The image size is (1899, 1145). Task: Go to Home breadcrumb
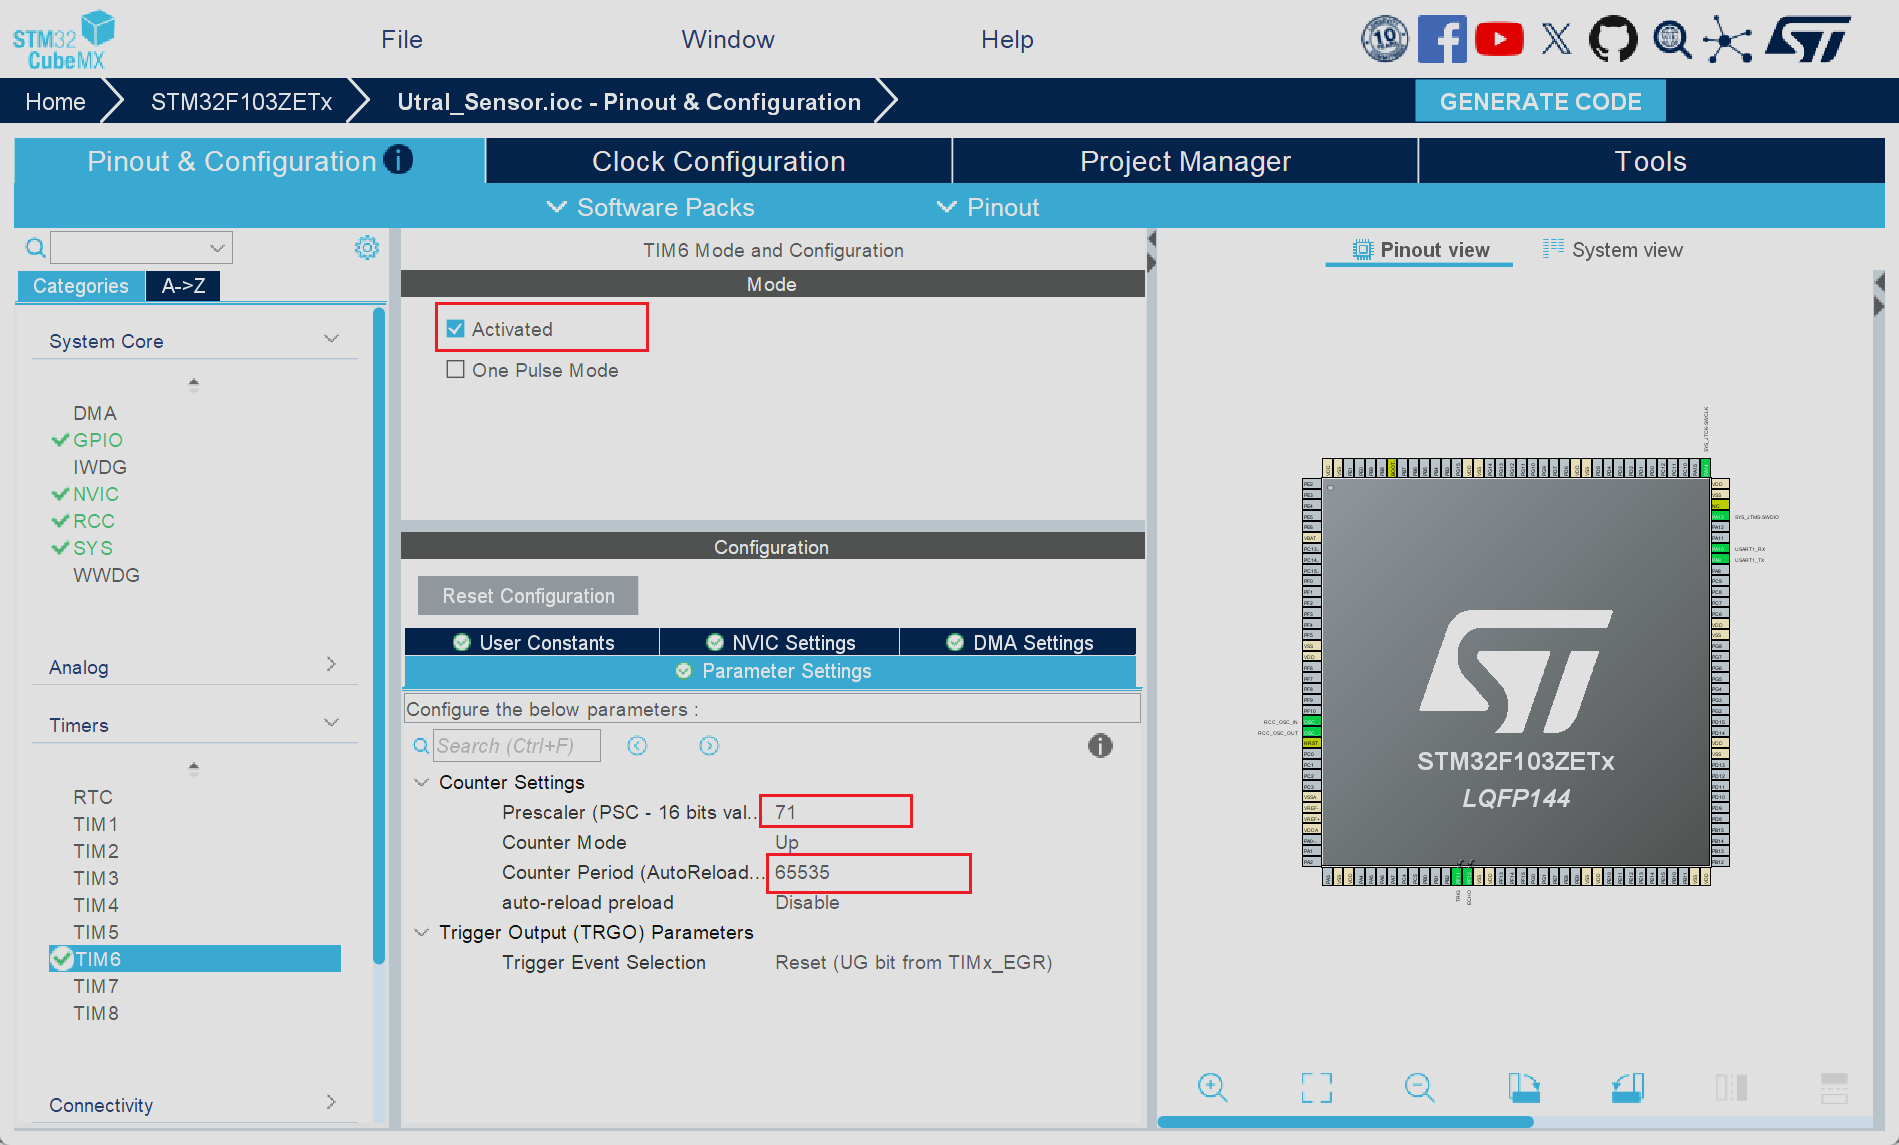55,102
